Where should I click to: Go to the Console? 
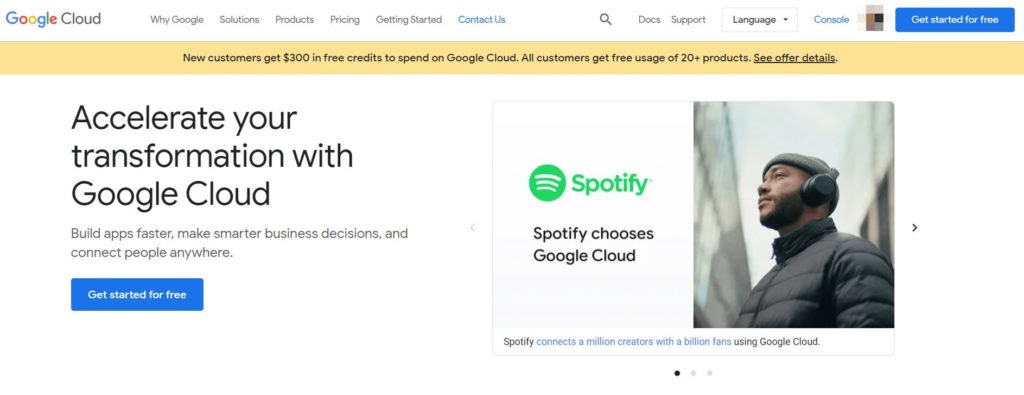pyautogui.click(x=831, y=20)
